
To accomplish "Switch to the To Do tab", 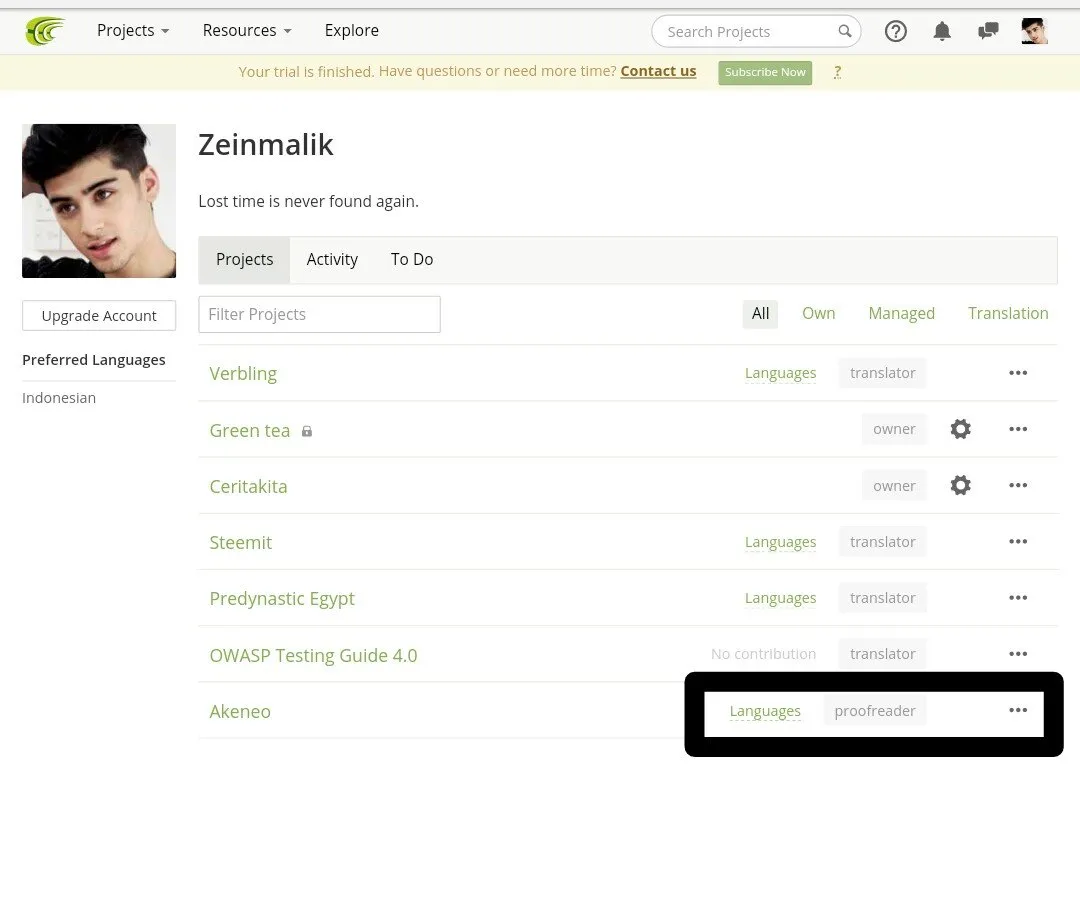I will pos(412,260).
